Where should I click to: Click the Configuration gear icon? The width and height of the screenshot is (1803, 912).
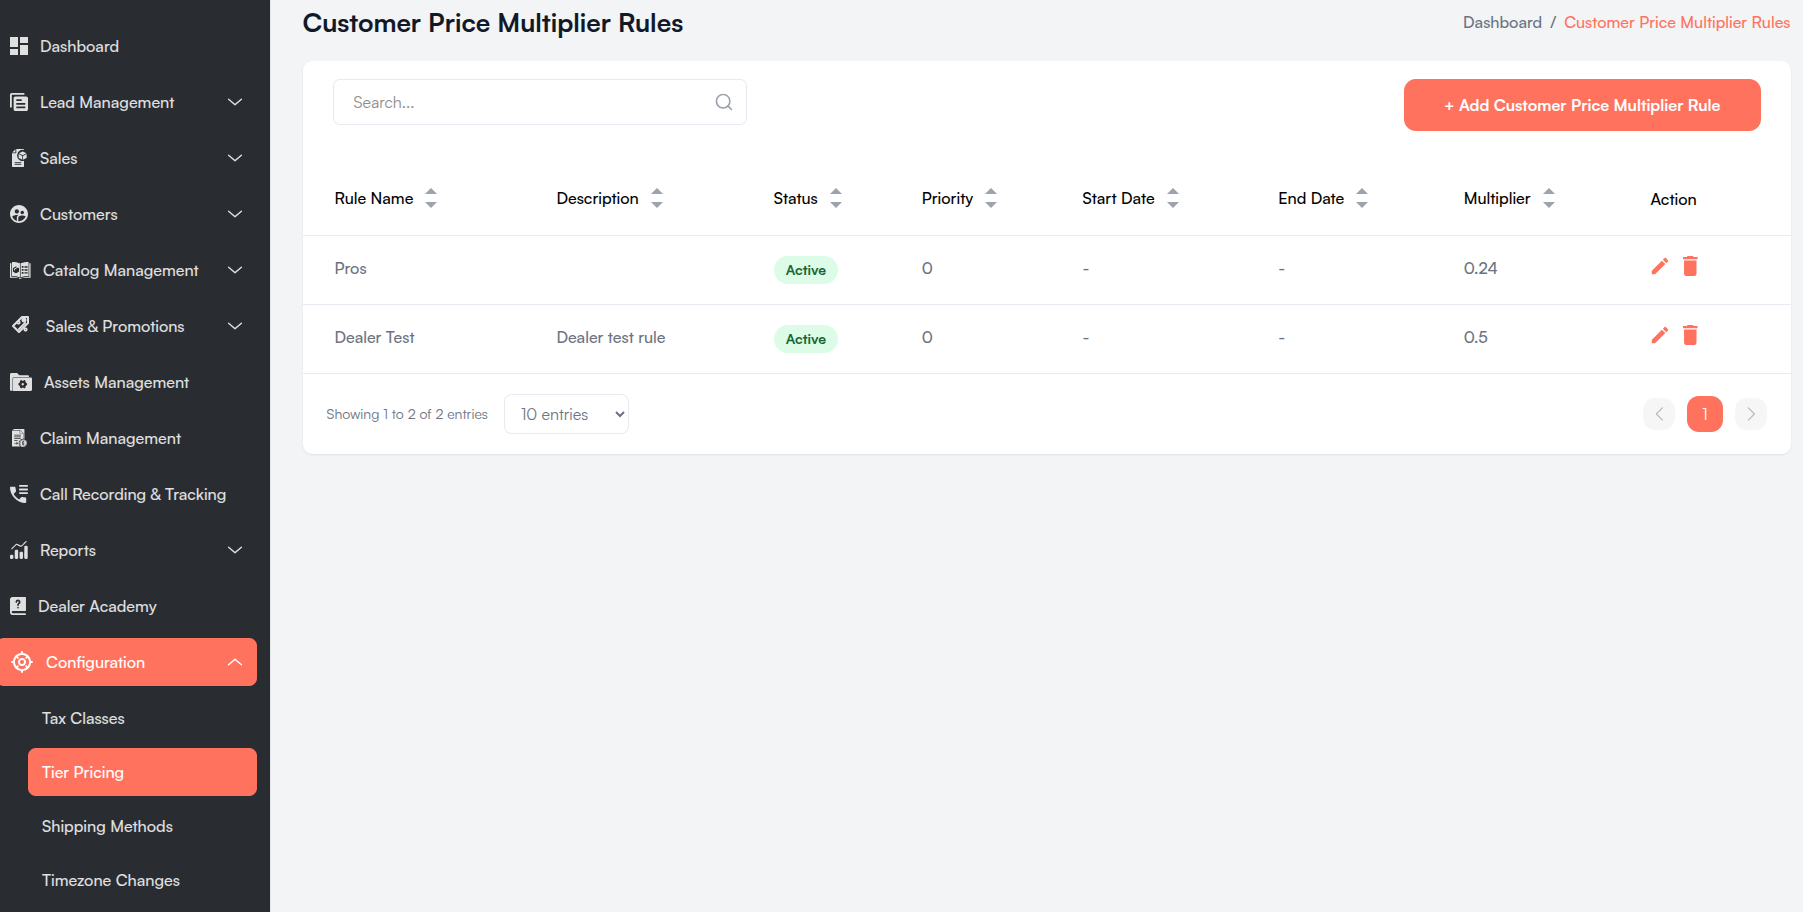[22, 662]
